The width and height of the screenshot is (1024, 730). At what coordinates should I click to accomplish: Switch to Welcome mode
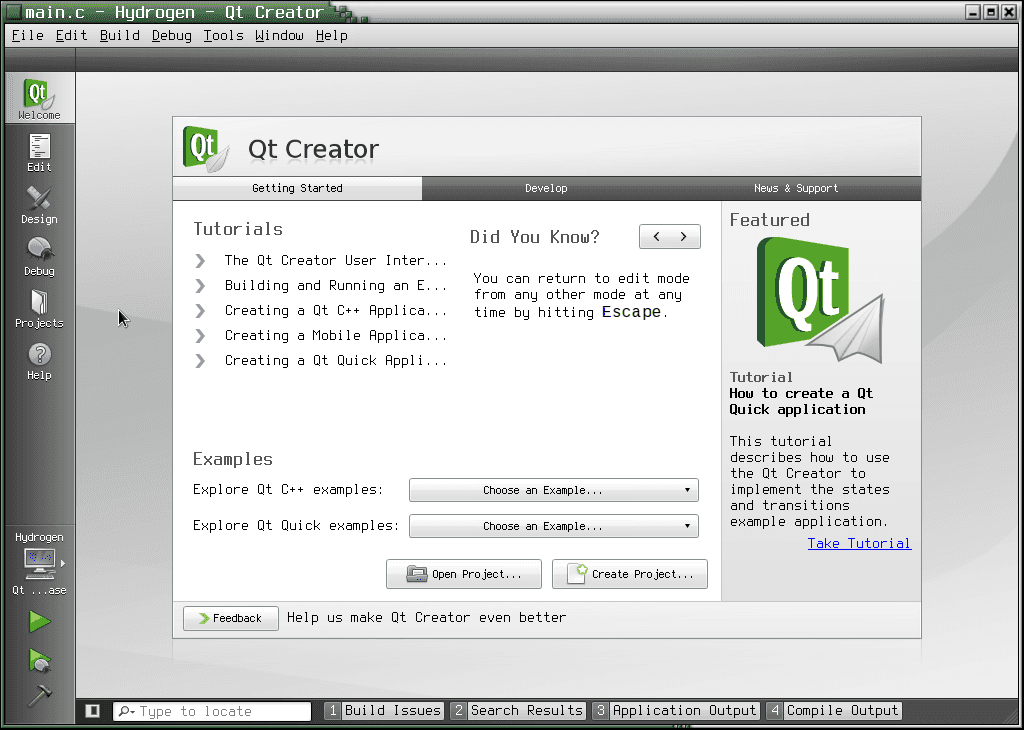(39, 98)
